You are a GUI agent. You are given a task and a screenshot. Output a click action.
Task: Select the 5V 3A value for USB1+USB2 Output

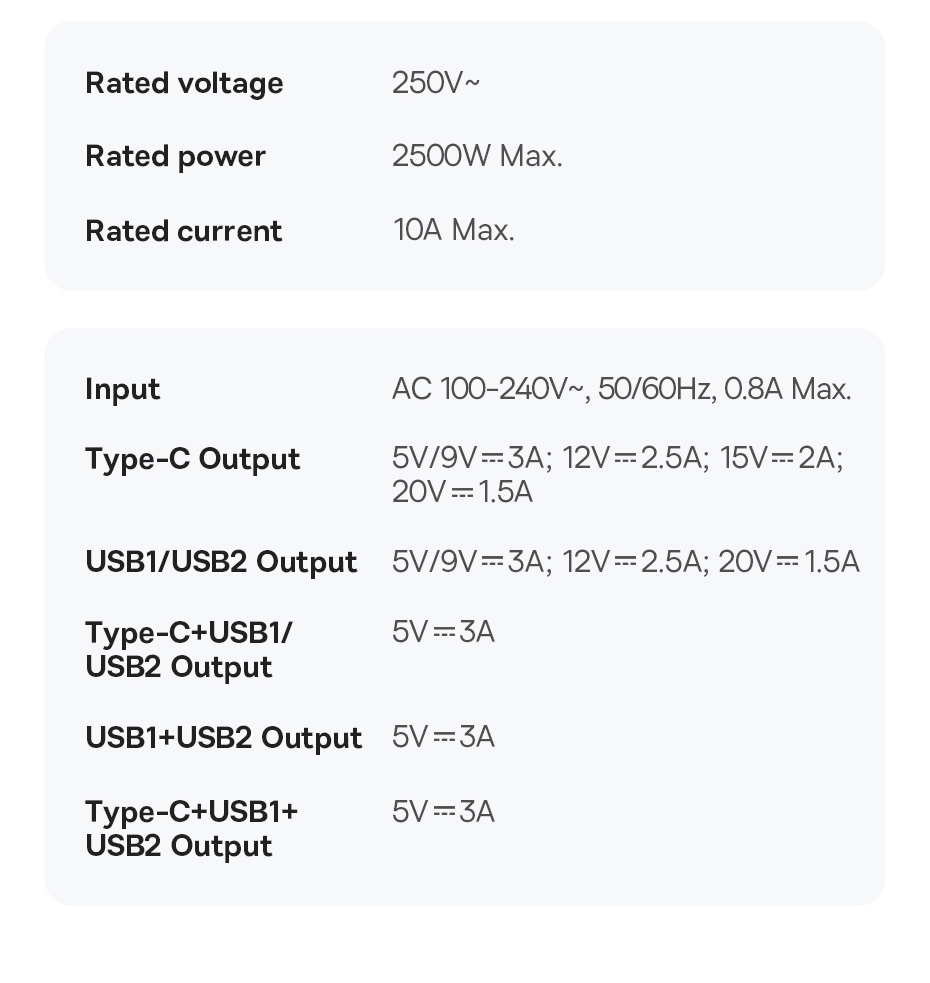(443, 737)
